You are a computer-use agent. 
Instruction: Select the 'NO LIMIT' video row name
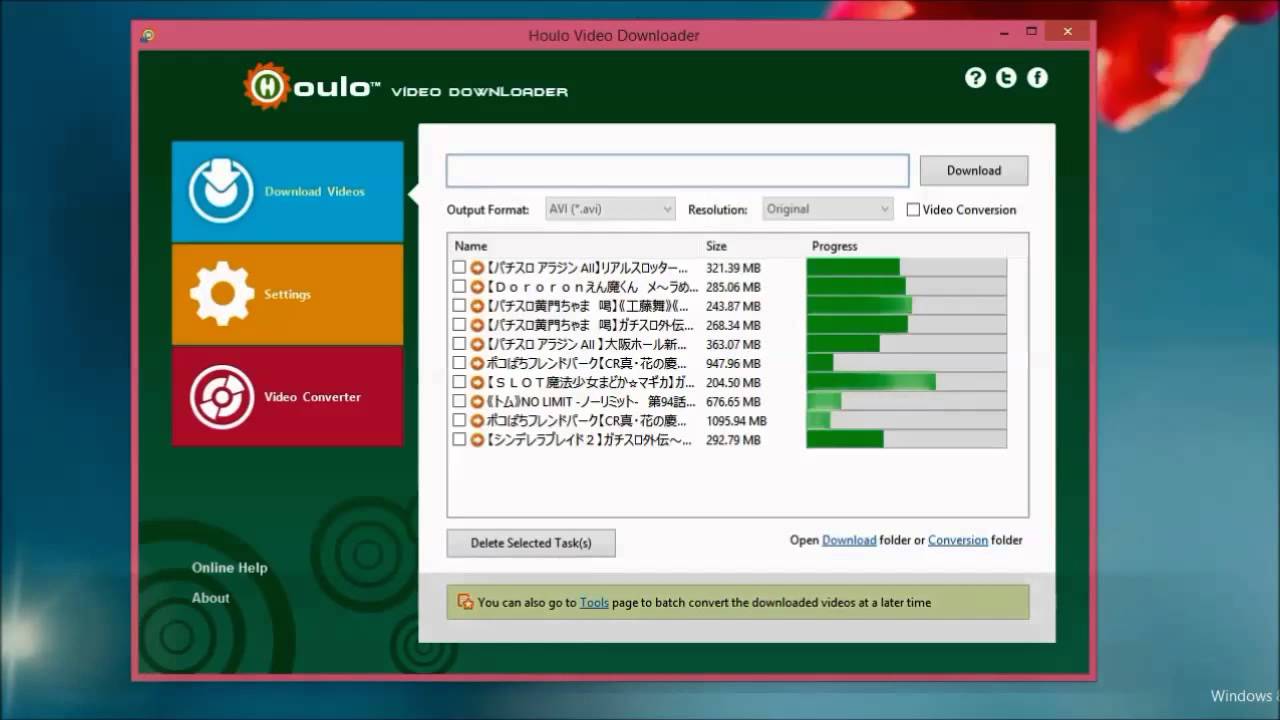590,401
